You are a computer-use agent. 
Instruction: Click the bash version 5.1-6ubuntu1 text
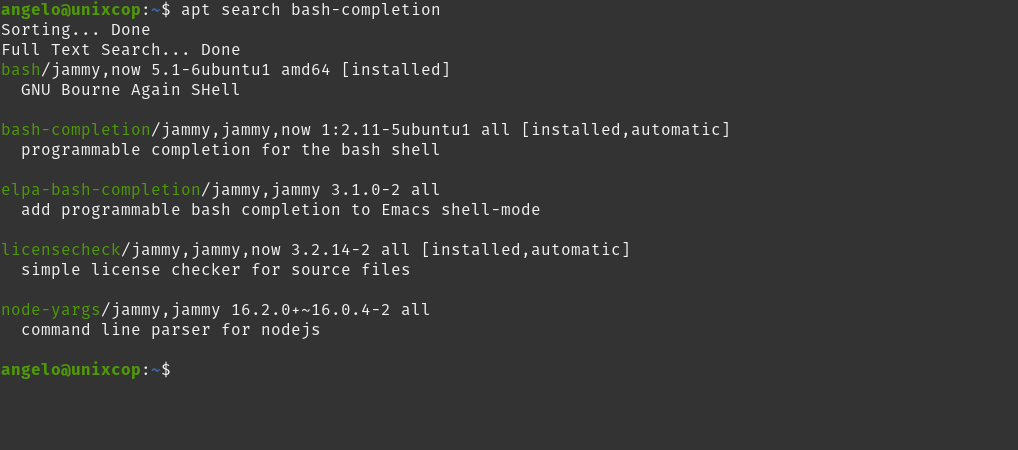coord(211,69)
